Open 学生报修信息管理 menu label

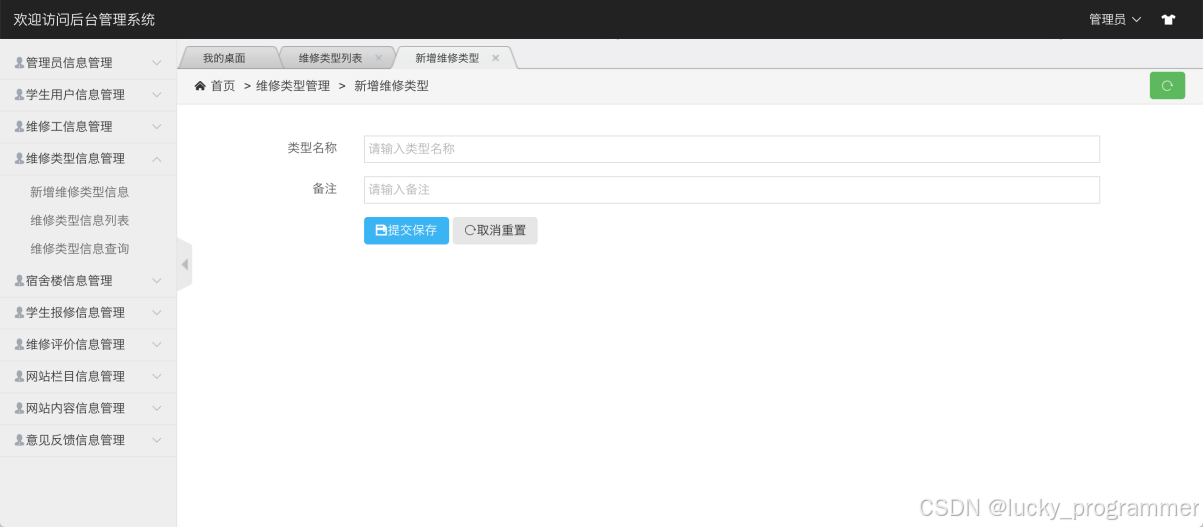pos(75,312)
